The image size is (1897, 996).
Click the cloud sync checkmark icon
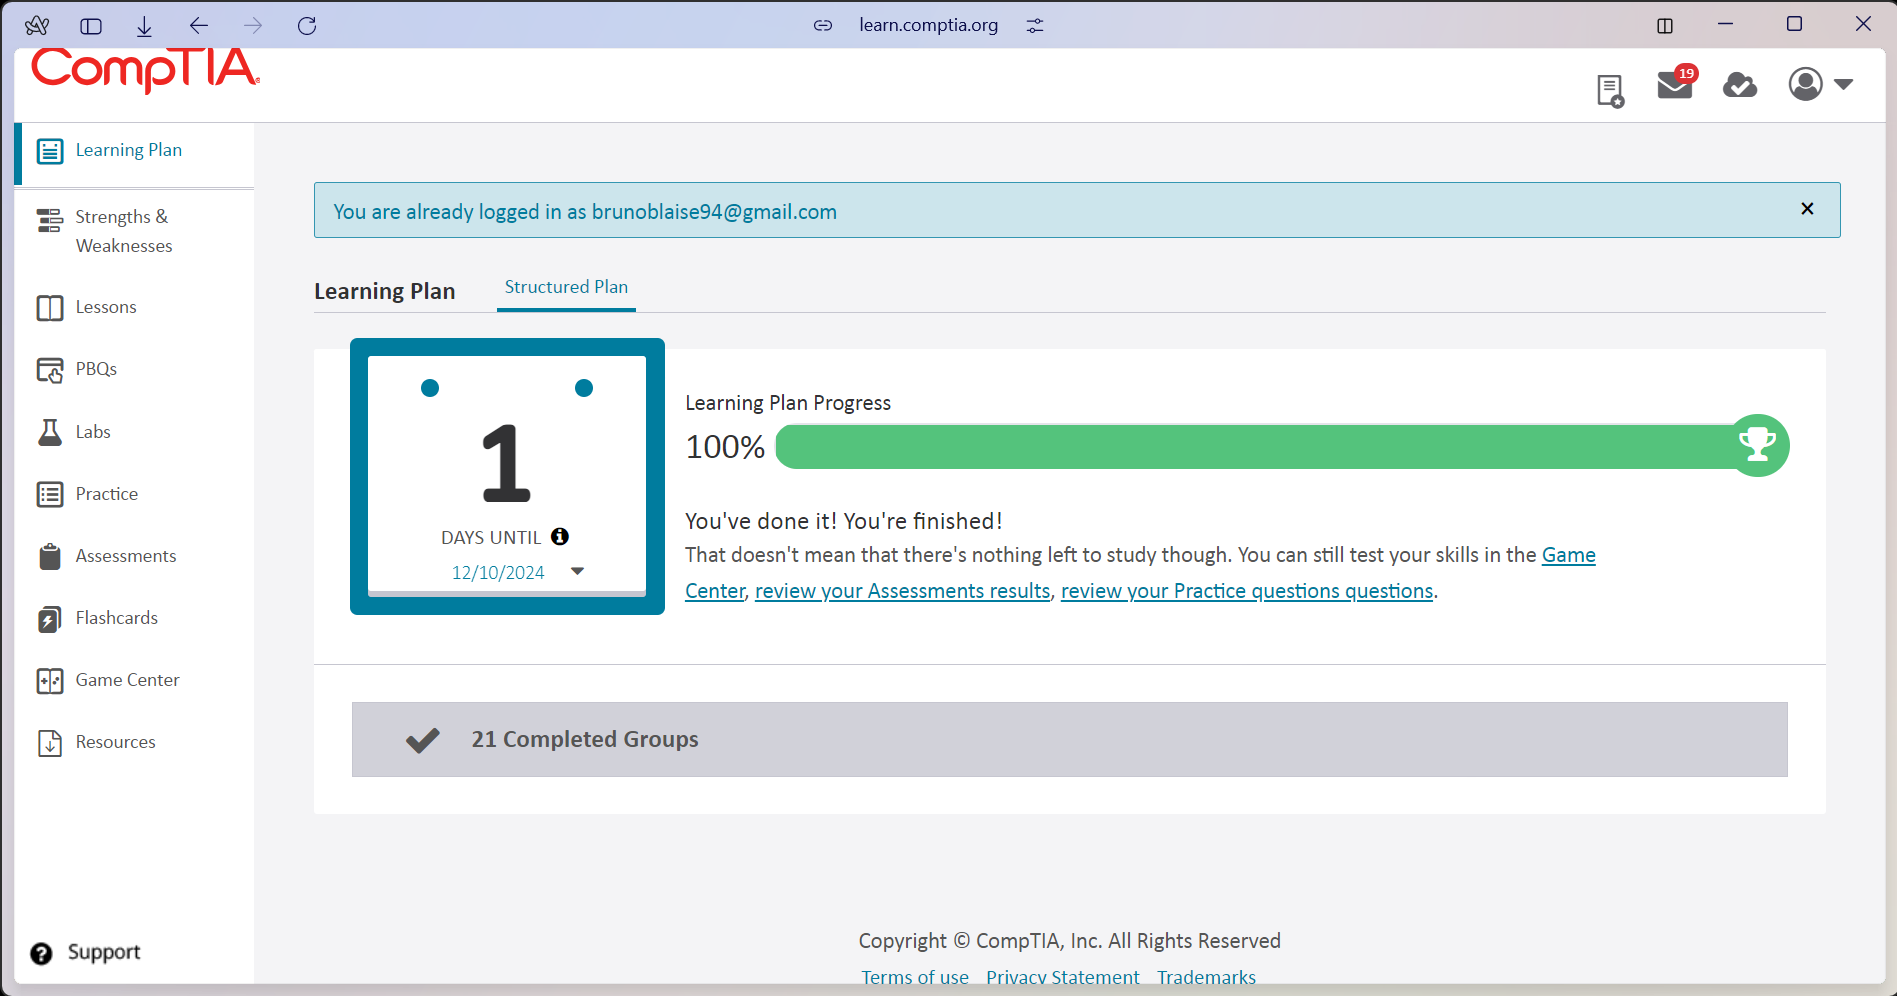pyautogui.click(x=1740, y=85)
